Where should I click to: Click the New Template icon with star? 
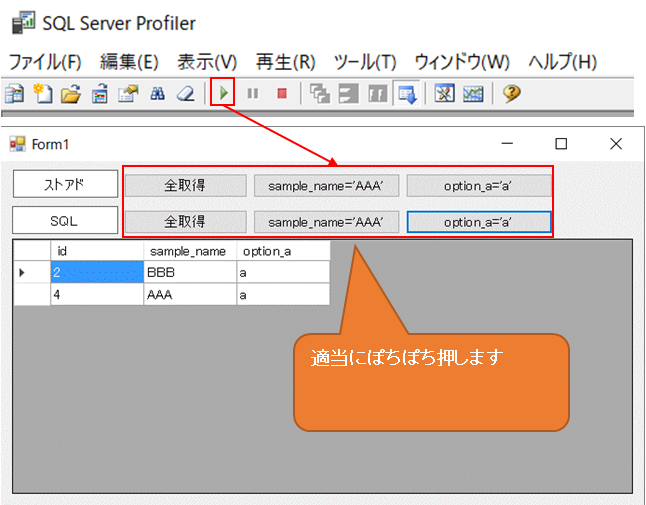point(43,94)
